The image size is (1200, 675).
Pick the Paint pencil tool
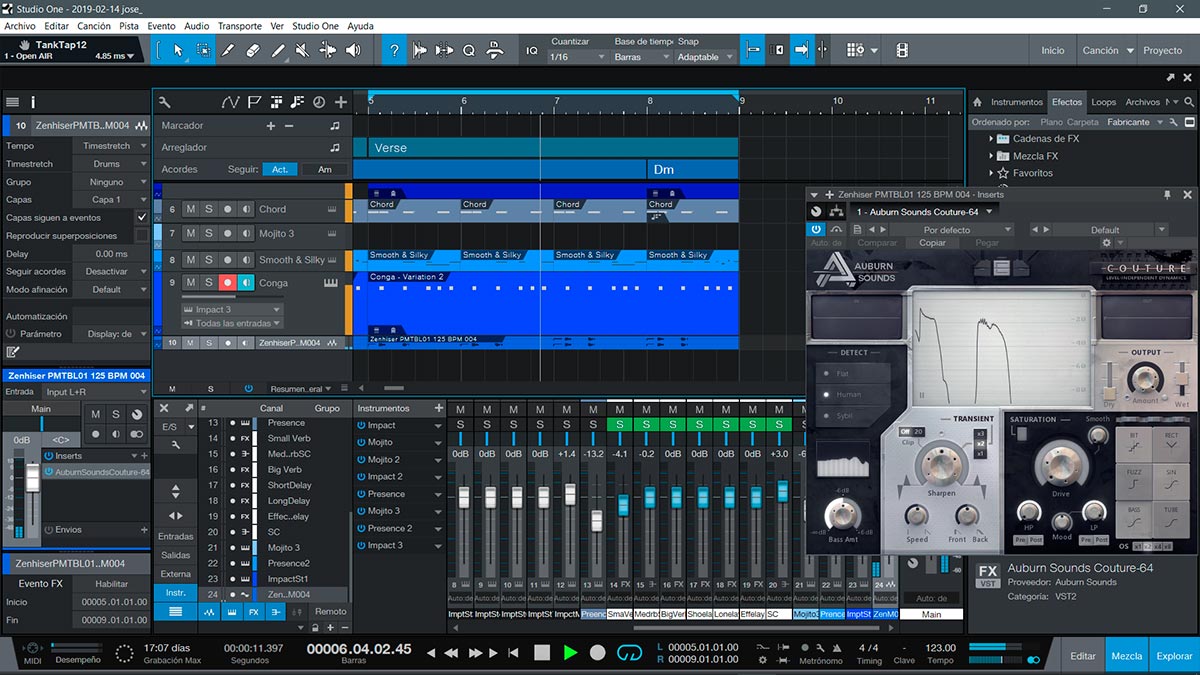(276, 50)
